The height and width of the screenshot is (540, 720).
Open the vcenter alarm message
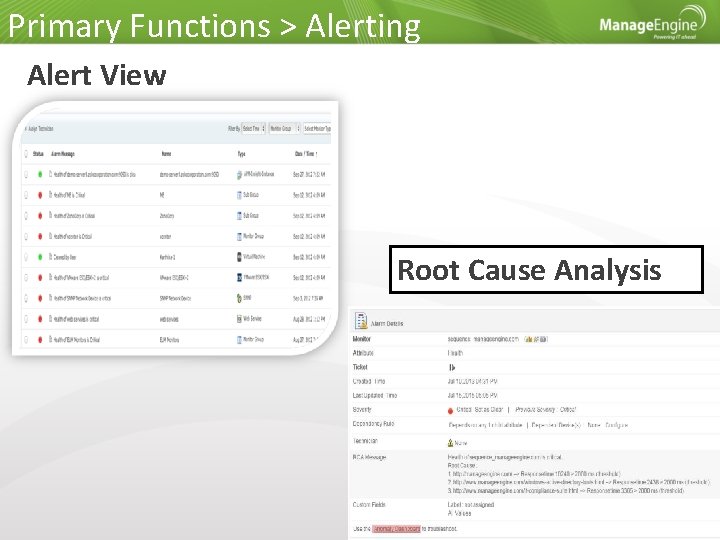click(x=73, y=236)
